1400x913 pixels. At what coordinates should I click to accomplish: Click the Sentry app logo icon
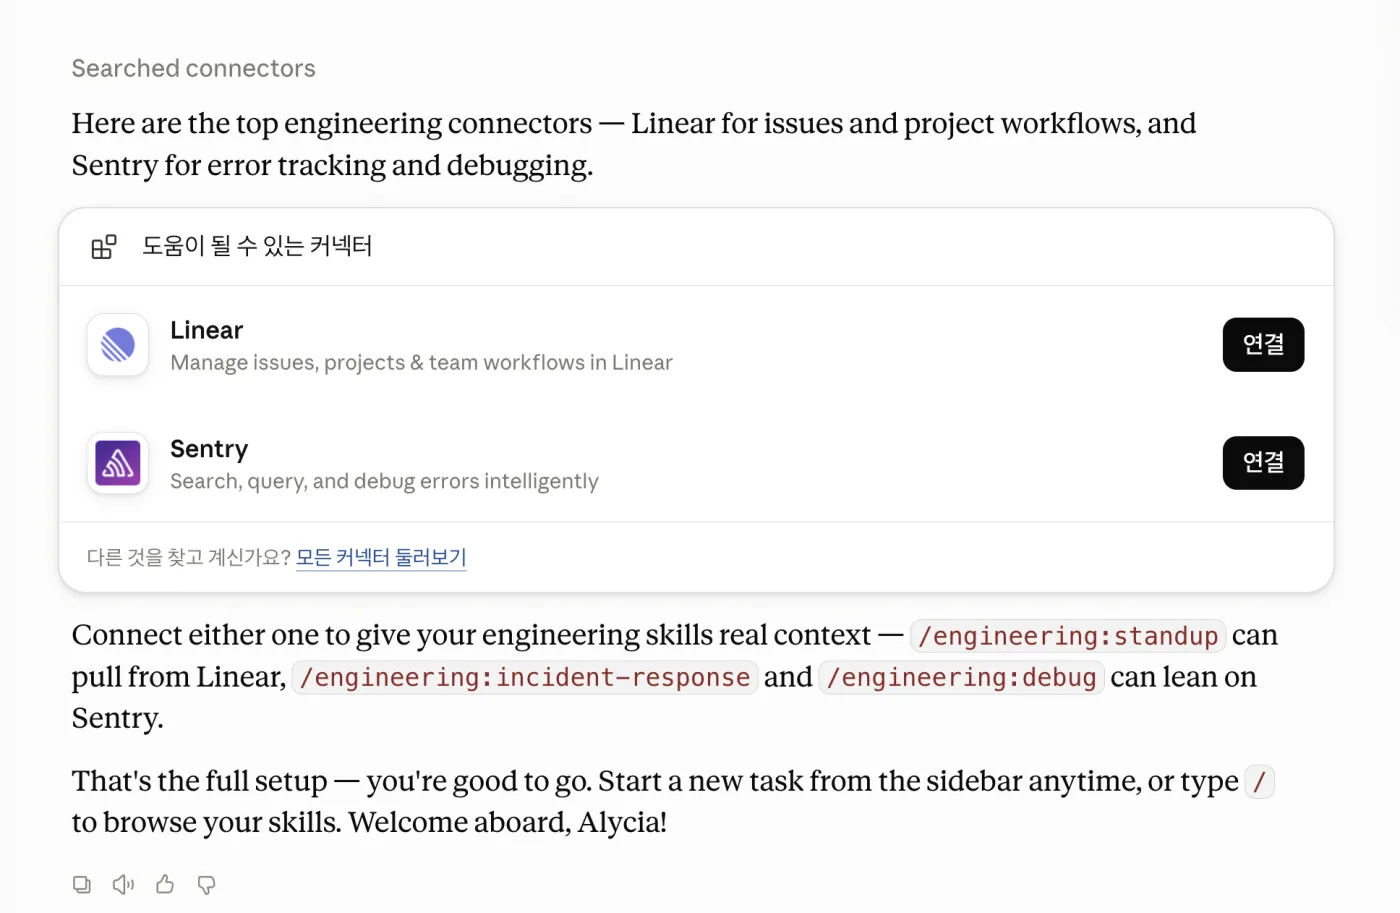(x=118, y=463)
